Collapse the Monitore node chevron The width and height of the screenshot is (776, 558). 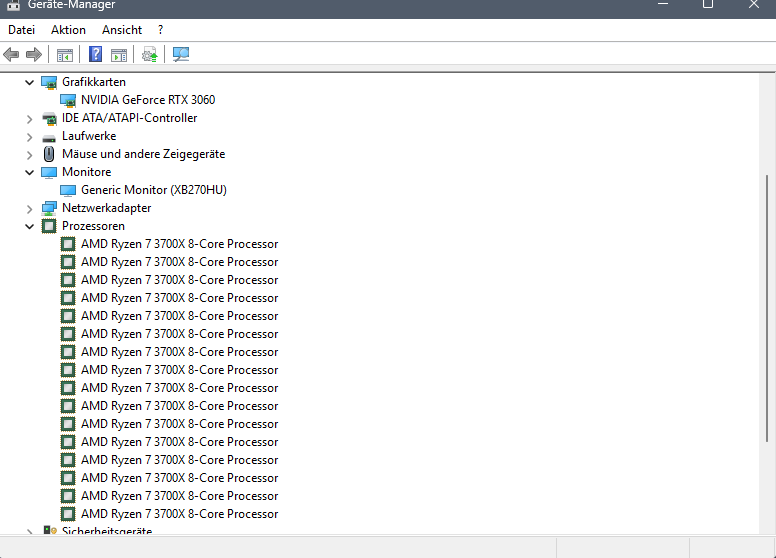pos(30,172)
